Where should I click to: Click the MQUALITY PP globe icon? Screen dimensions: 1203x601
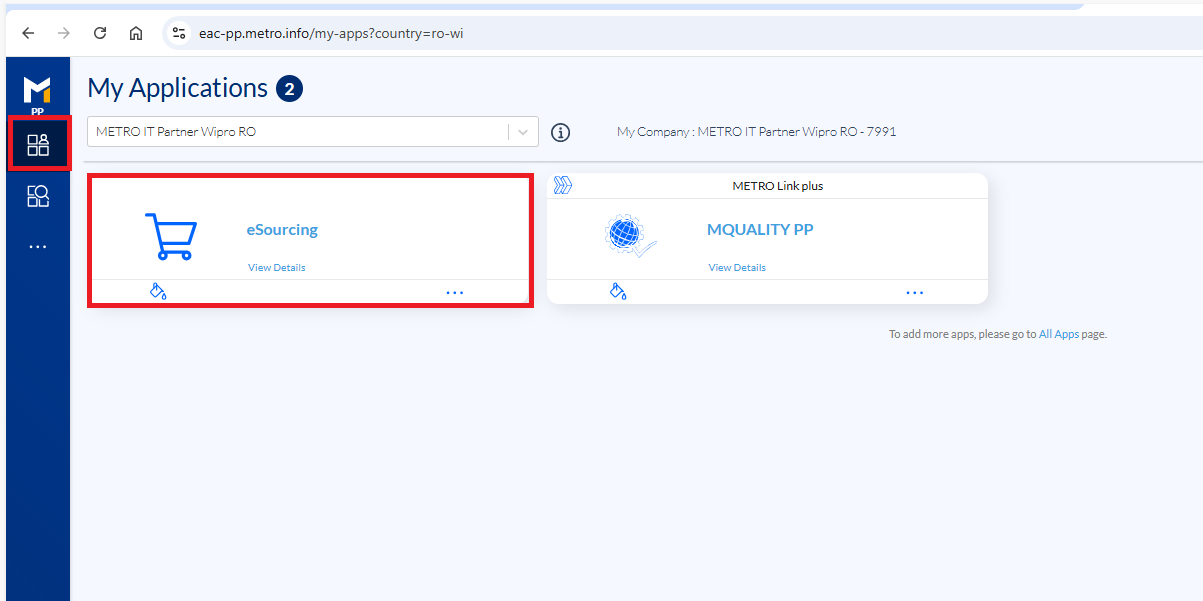coord(631,237)
